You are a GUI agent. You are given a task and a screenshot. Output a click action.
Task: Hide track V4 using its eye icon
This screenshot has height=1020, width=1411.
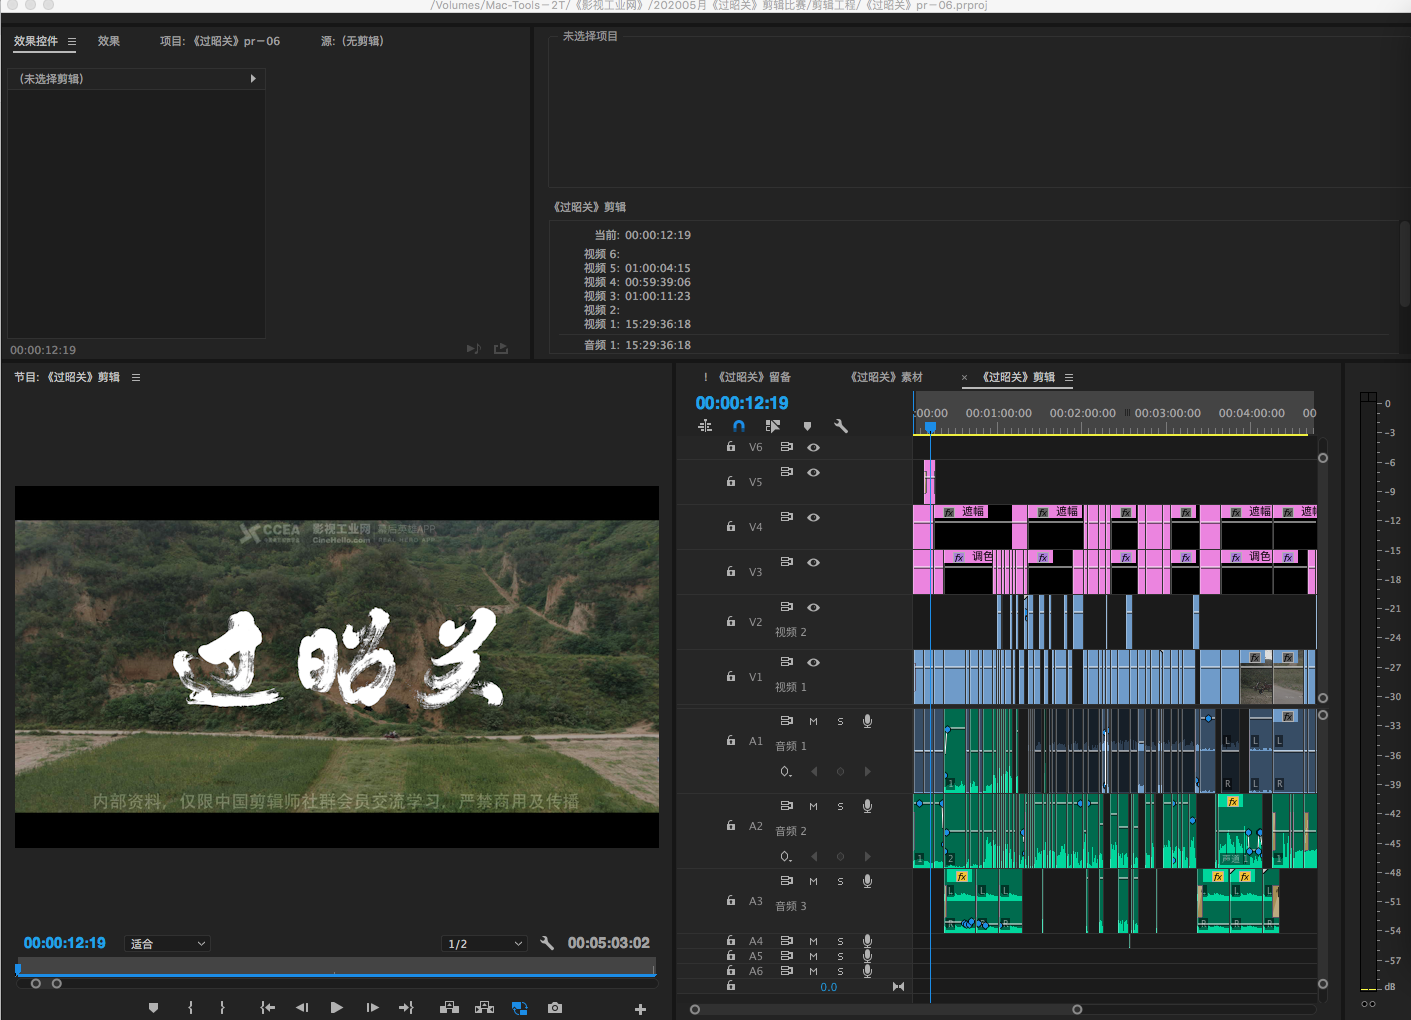(813, 517)
